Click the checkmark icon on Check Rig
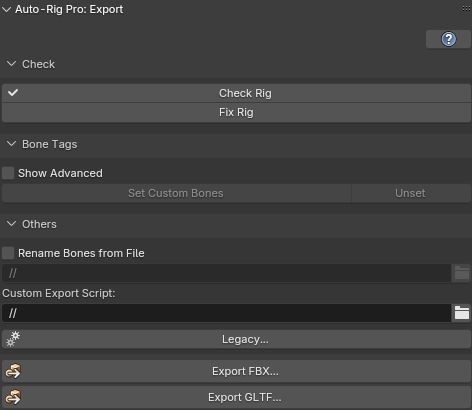 click(13, 93)
